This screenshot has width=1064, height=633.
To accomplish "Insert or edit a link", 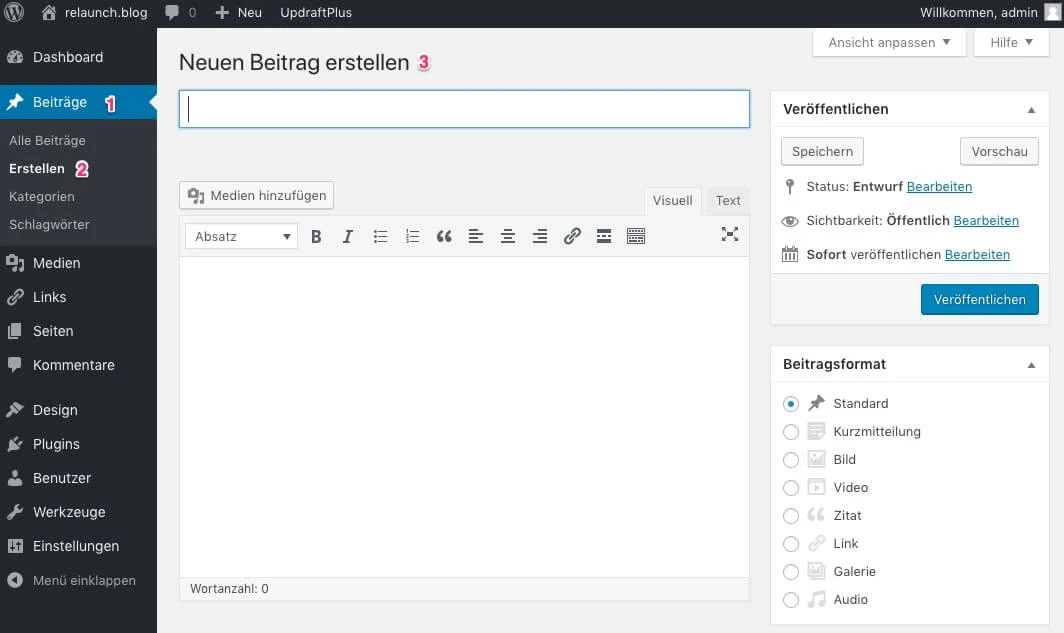I will click(572, 236).
